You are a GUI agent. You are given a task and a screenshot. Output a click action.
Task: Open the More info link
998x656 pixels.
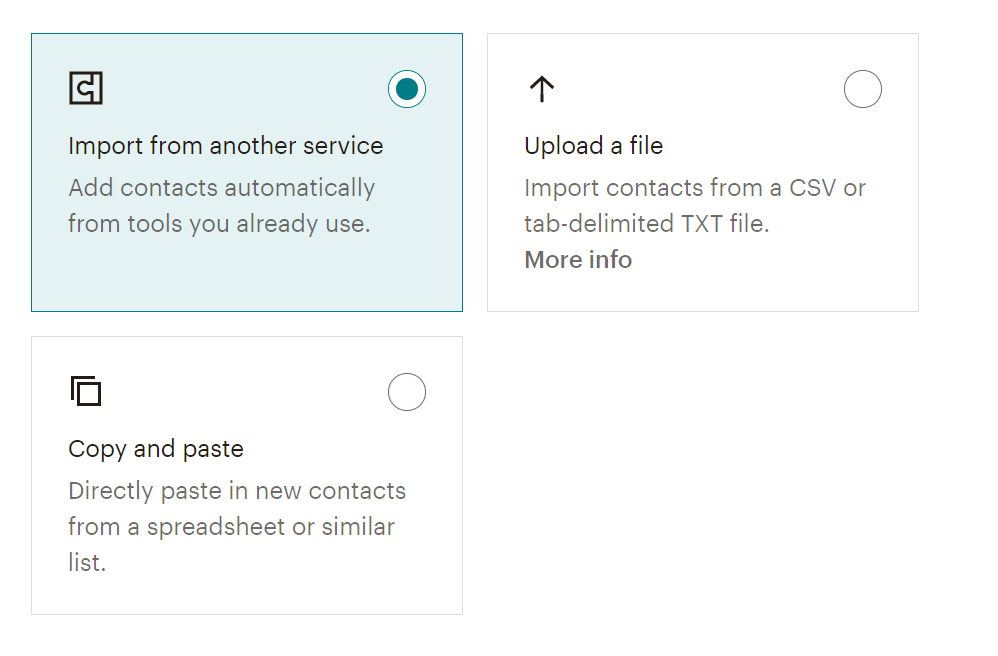(578, 260)
